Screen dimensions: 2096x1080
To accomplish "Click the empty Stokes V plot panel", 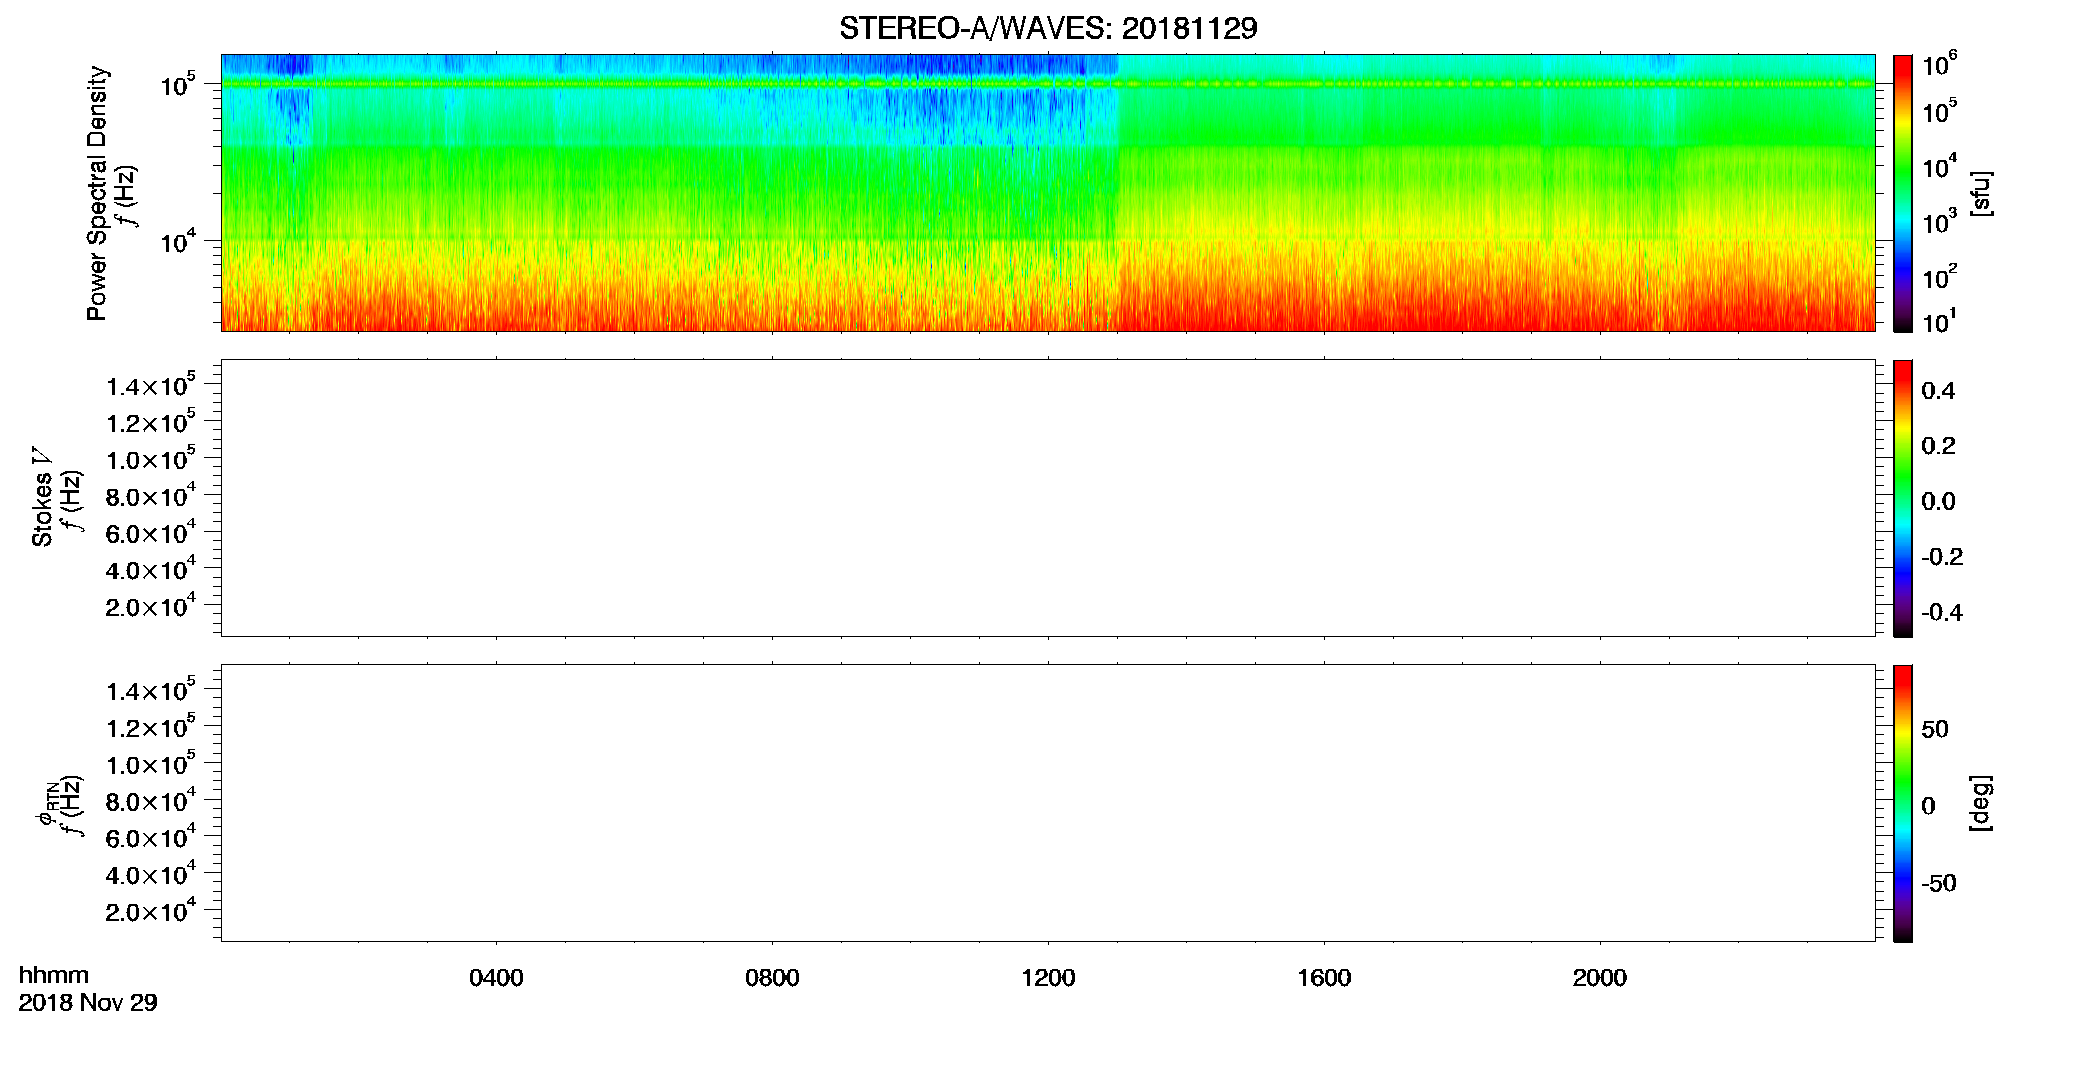I will (x=1048, y=497).
